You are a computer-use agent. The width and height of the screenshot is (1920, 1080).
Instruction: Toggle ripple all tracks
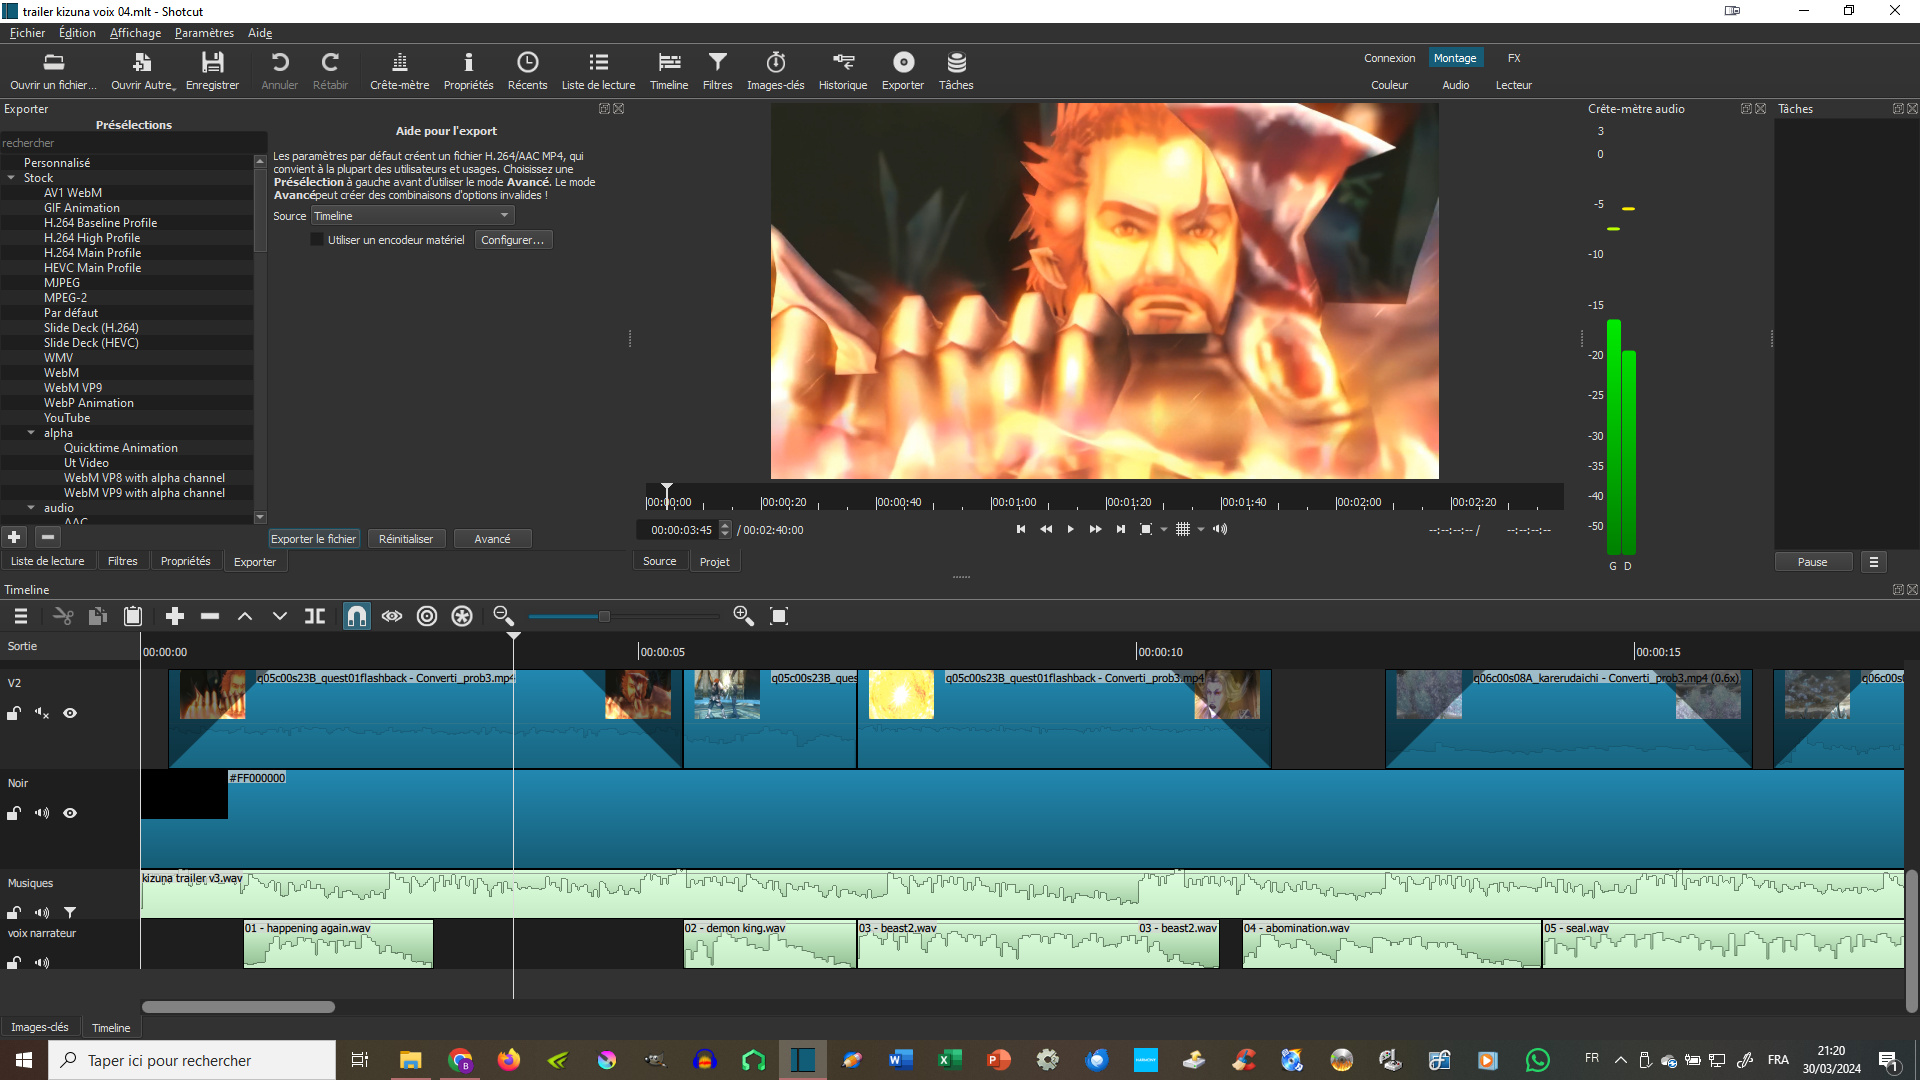462,616
